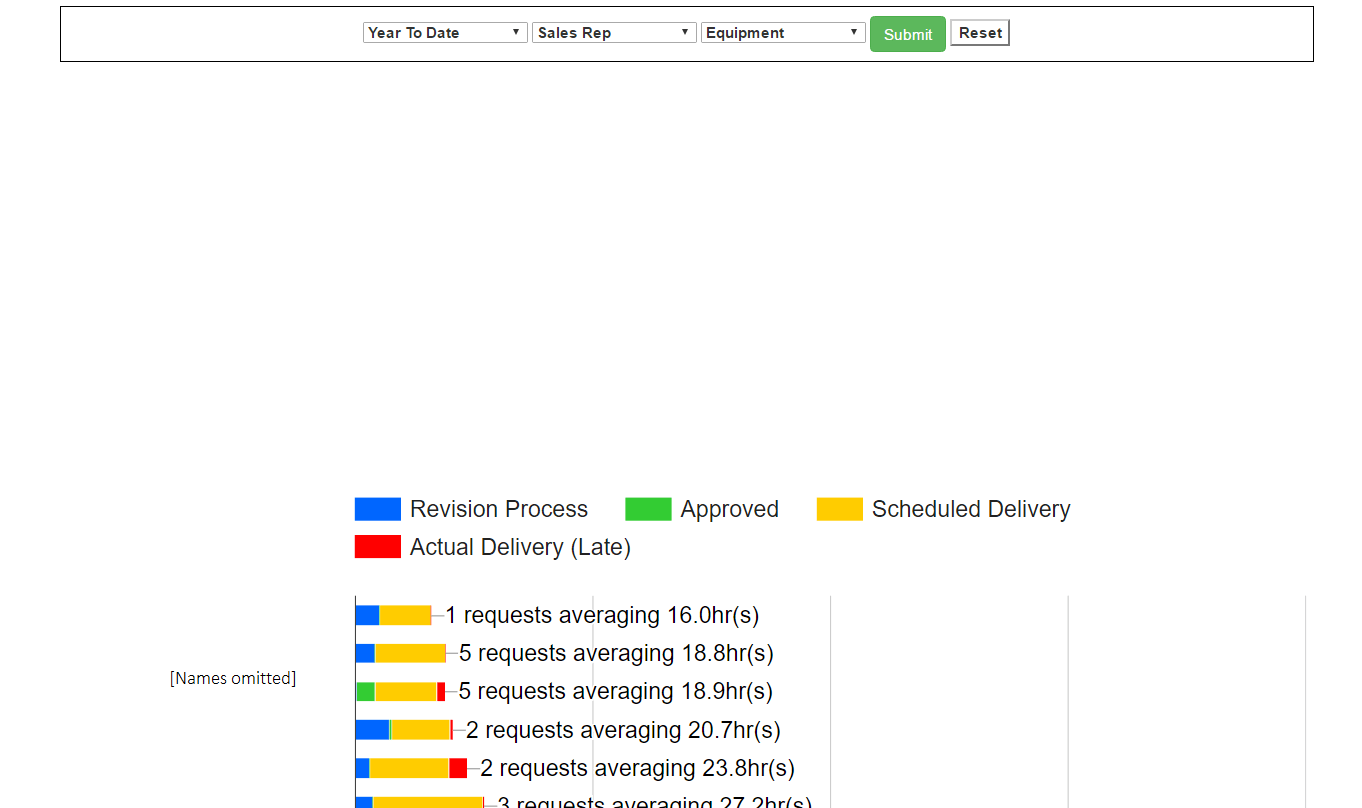Click the yellow segment of the 20.7hr(s) bar
The image size is (1362, 808).
coord(420,730)
